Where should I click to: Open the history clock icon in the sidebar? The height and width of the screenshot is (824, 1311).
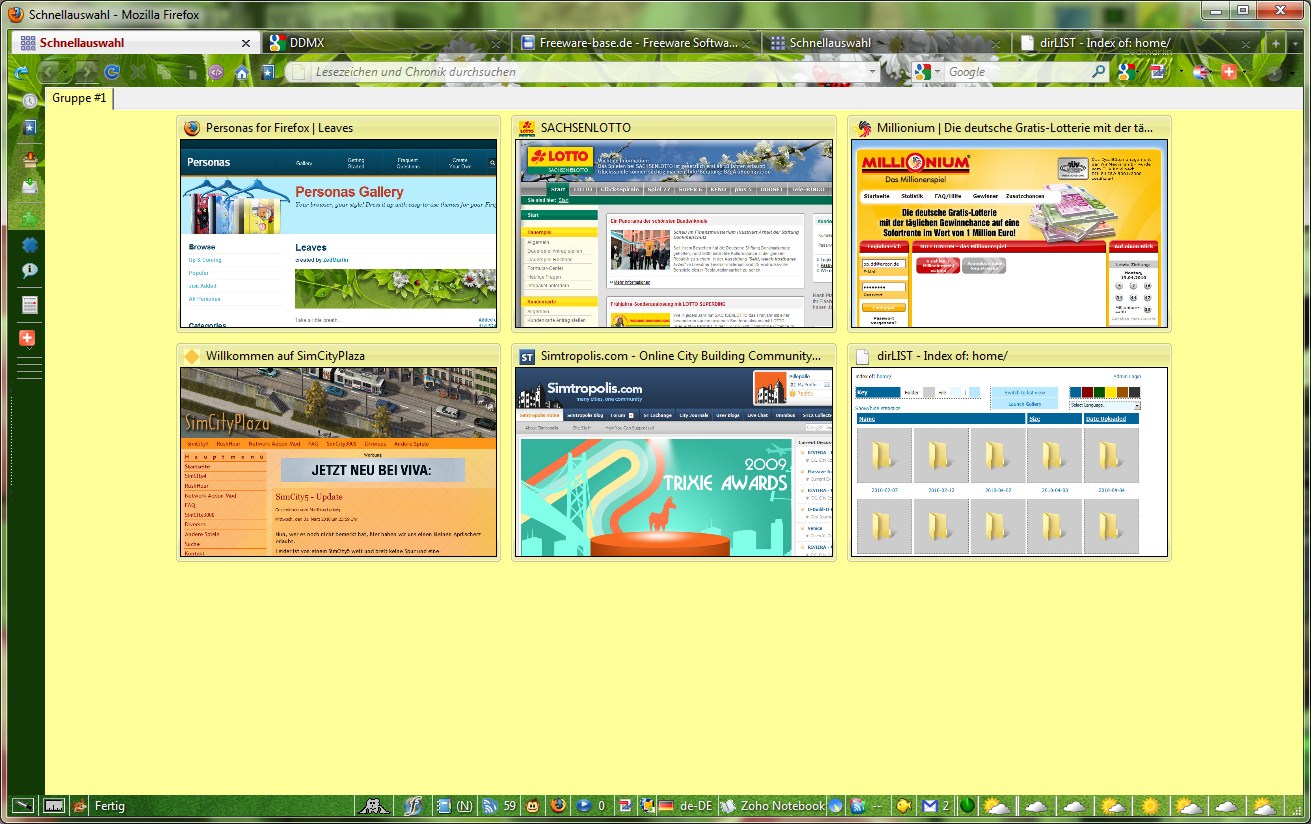(x=30, y=100)
